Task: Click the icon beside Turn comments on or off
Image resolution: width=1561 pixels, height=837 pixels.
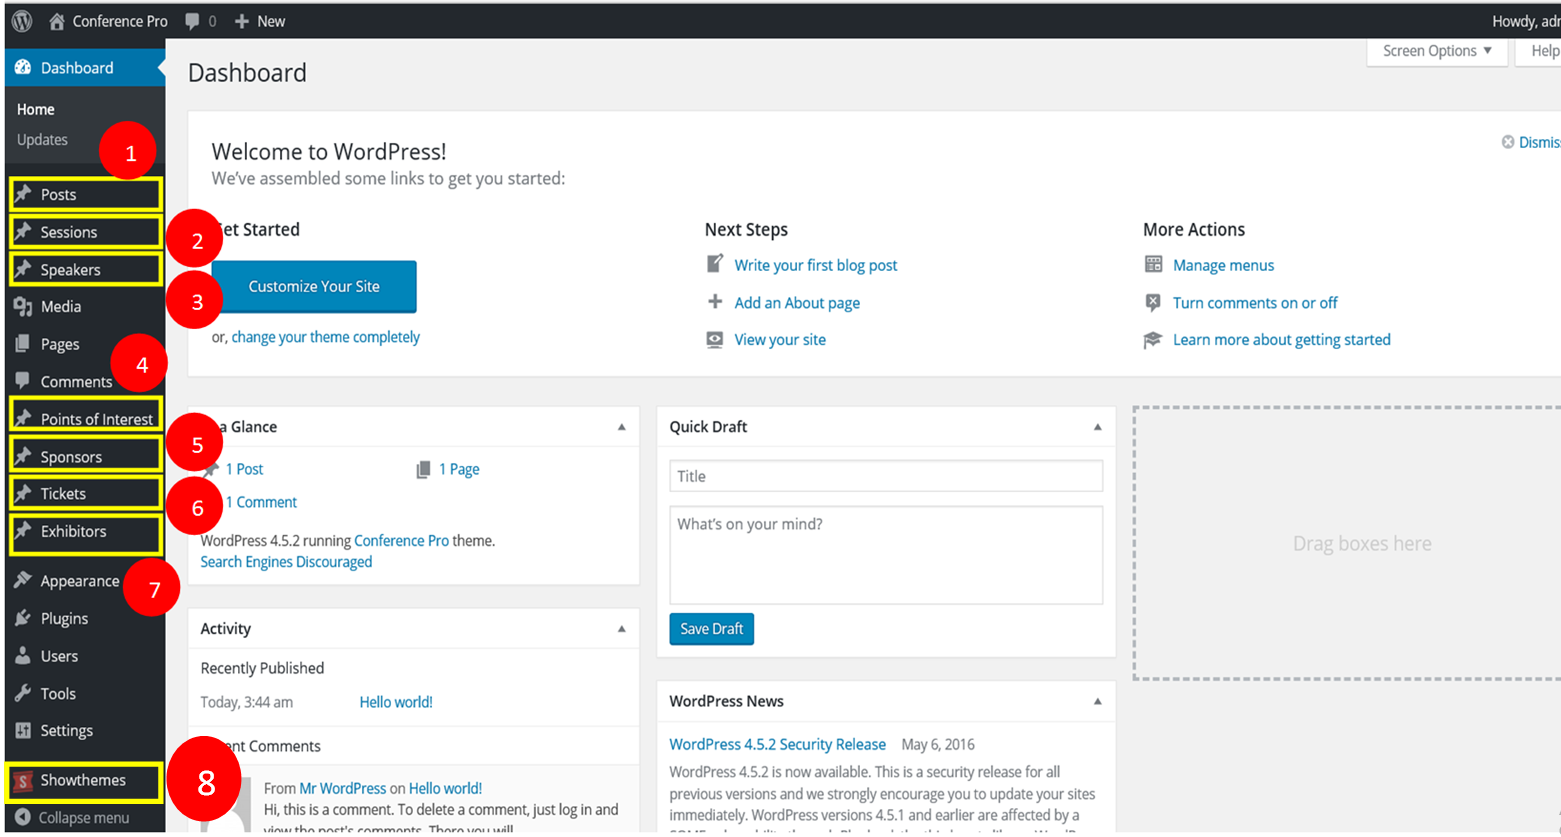Action: 1153,302
